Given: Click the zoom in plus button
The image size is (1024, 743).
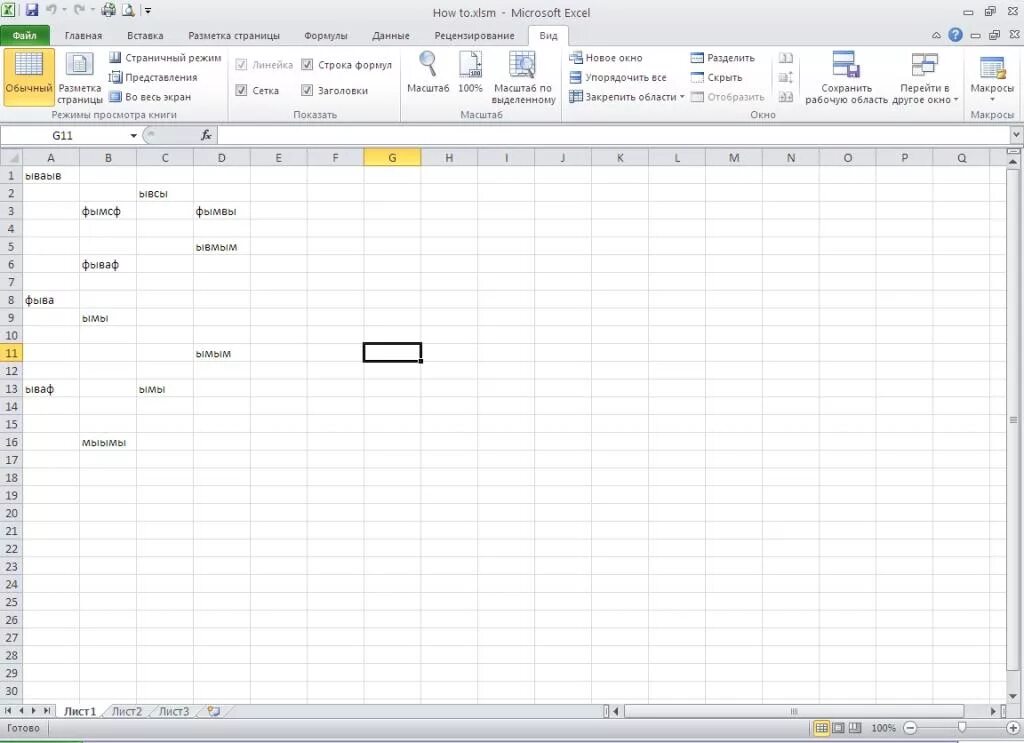Looking at the screenshot, I should [x=1013, y=728].
